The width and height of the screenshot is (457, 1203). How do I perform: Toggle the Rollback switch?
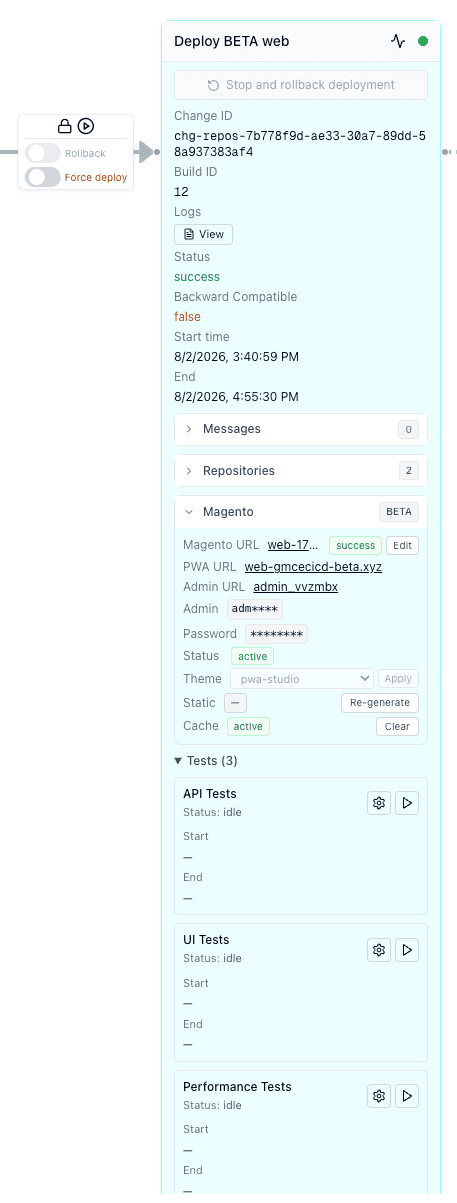coord(43,153)
